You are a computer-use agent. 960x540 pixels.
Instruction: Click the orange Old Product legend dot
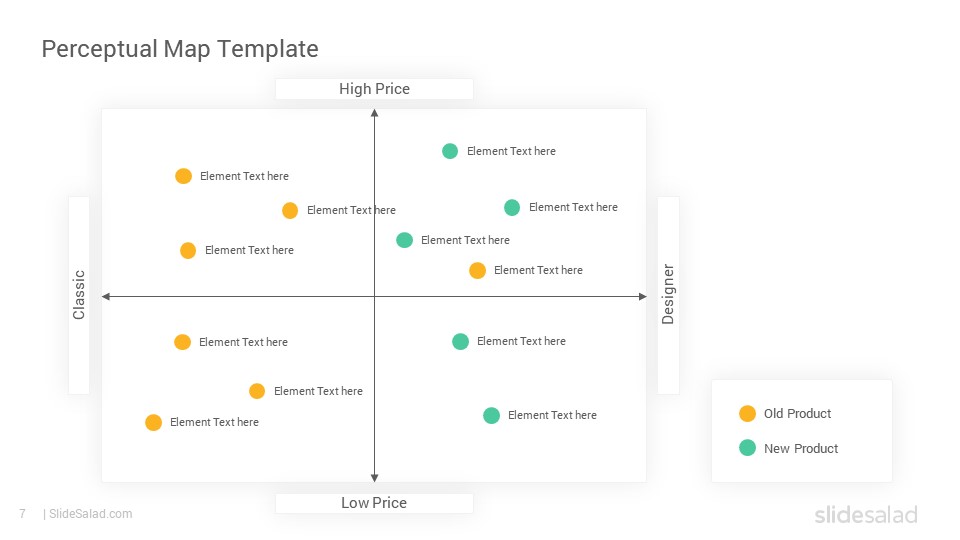pos(747,414)
